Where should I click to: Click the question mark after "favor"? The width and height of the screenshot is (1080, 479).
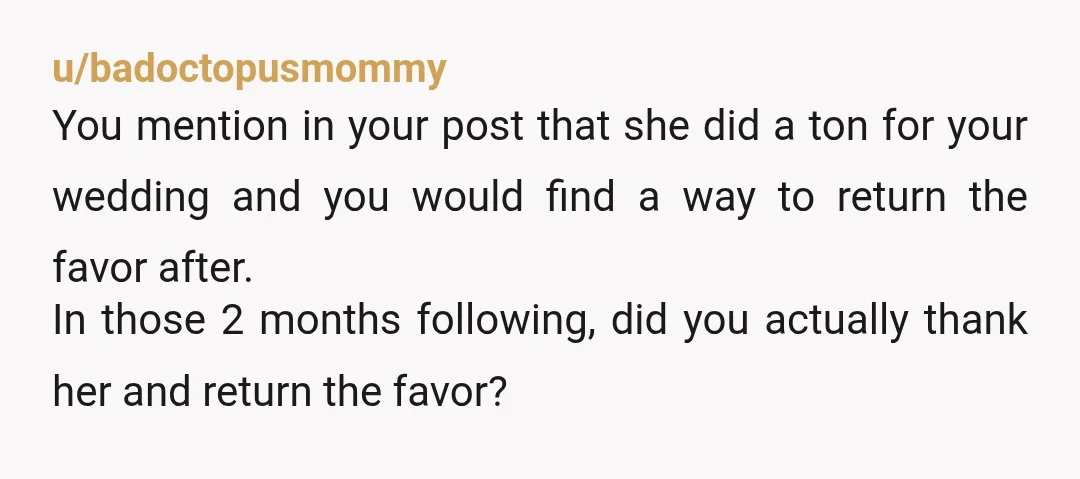499,391
